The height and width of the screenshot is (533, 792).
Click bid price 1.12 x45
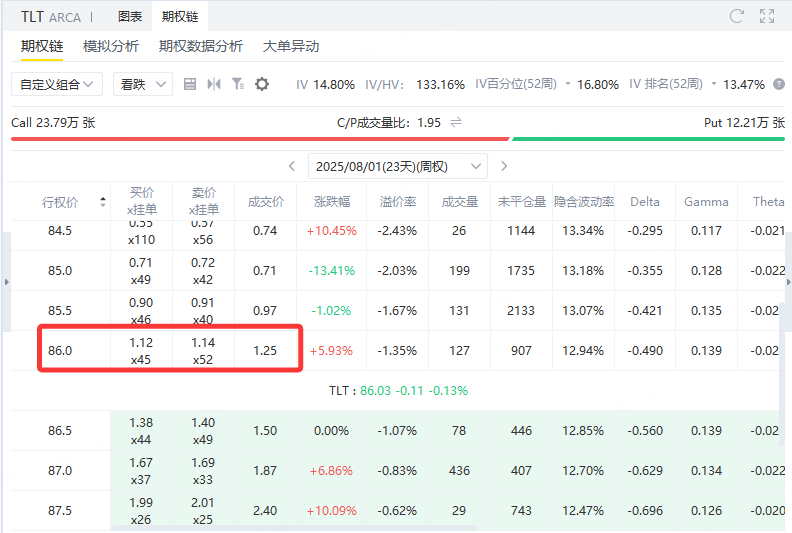[x=141, y=351]
